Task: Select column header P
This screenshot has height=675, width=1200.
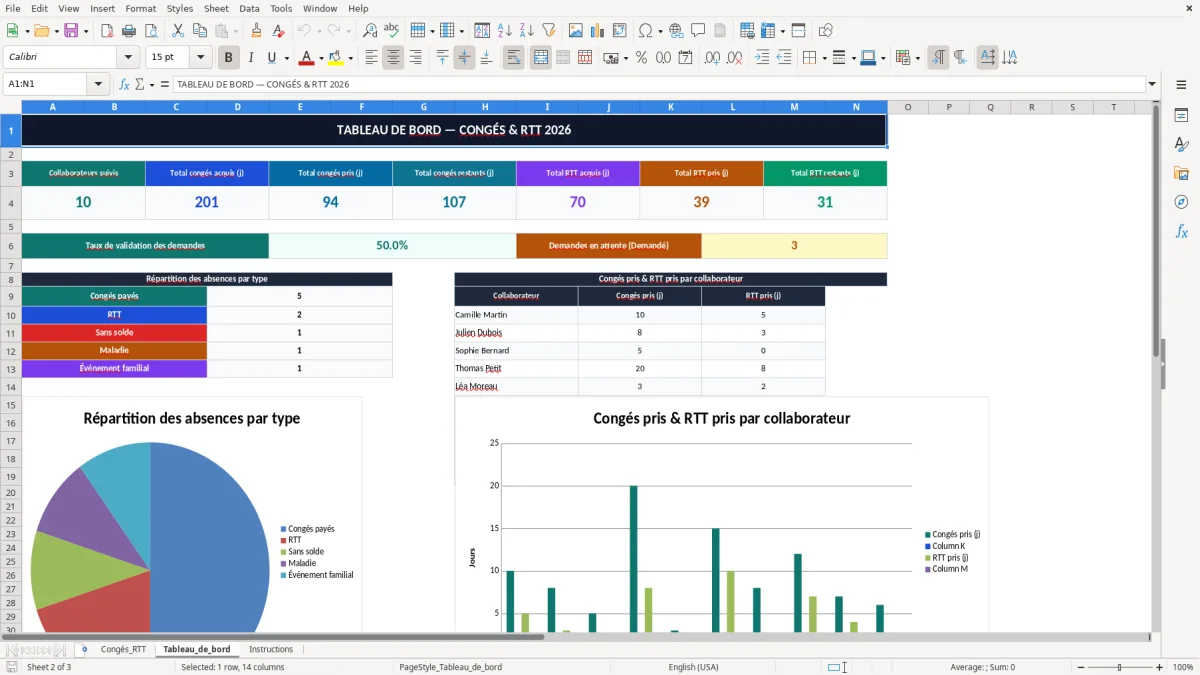Action: tap(948, 107)
